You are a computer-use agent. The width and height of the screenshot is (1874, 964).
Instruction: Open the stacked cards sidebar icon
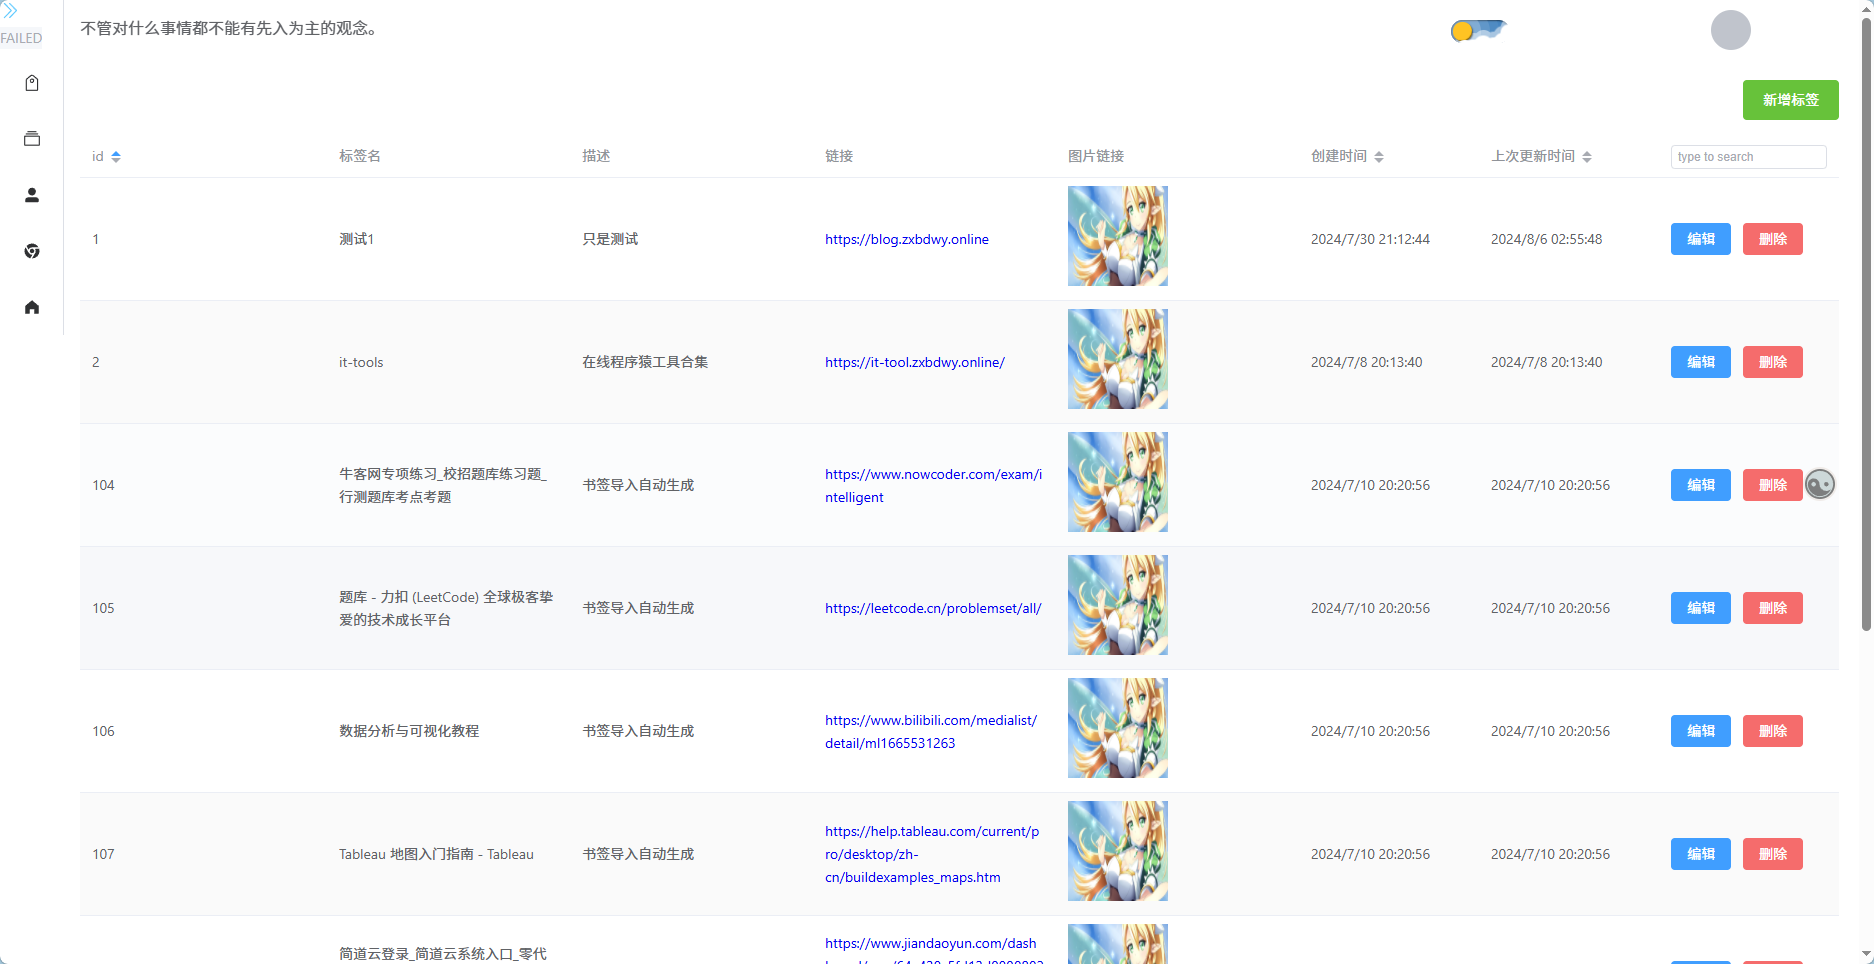click(32, 139)
